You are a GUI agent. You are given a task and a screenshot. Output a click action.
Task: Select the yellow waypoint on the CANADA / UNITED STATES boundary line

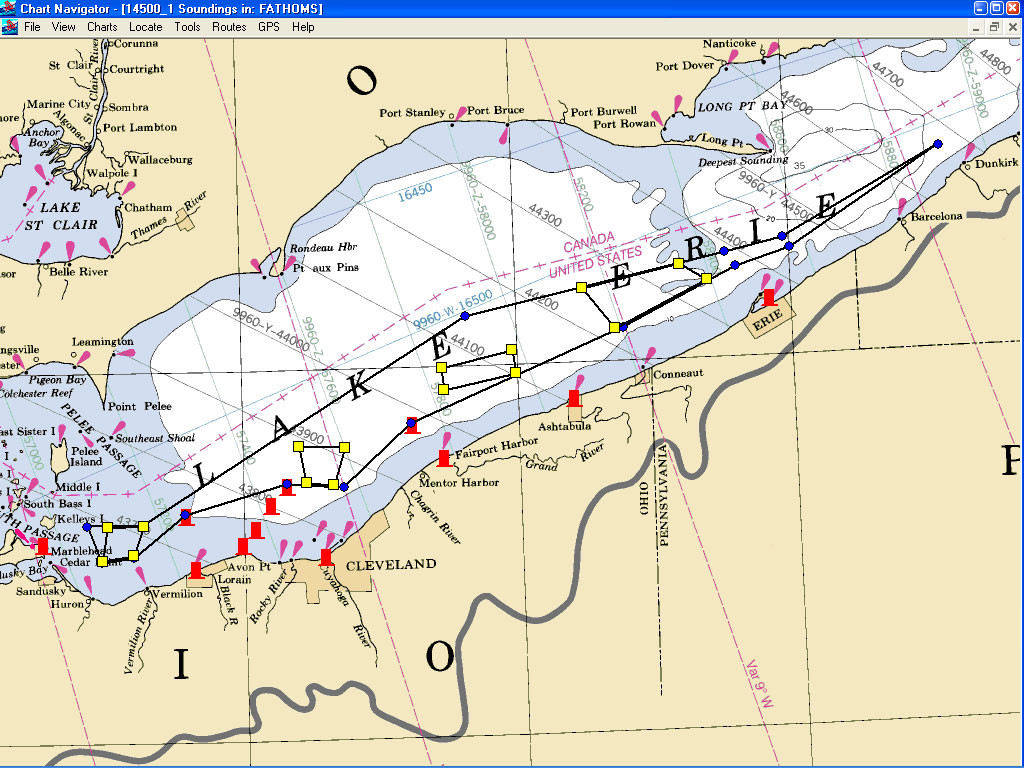pyautogui.click(x=581, y=287)
